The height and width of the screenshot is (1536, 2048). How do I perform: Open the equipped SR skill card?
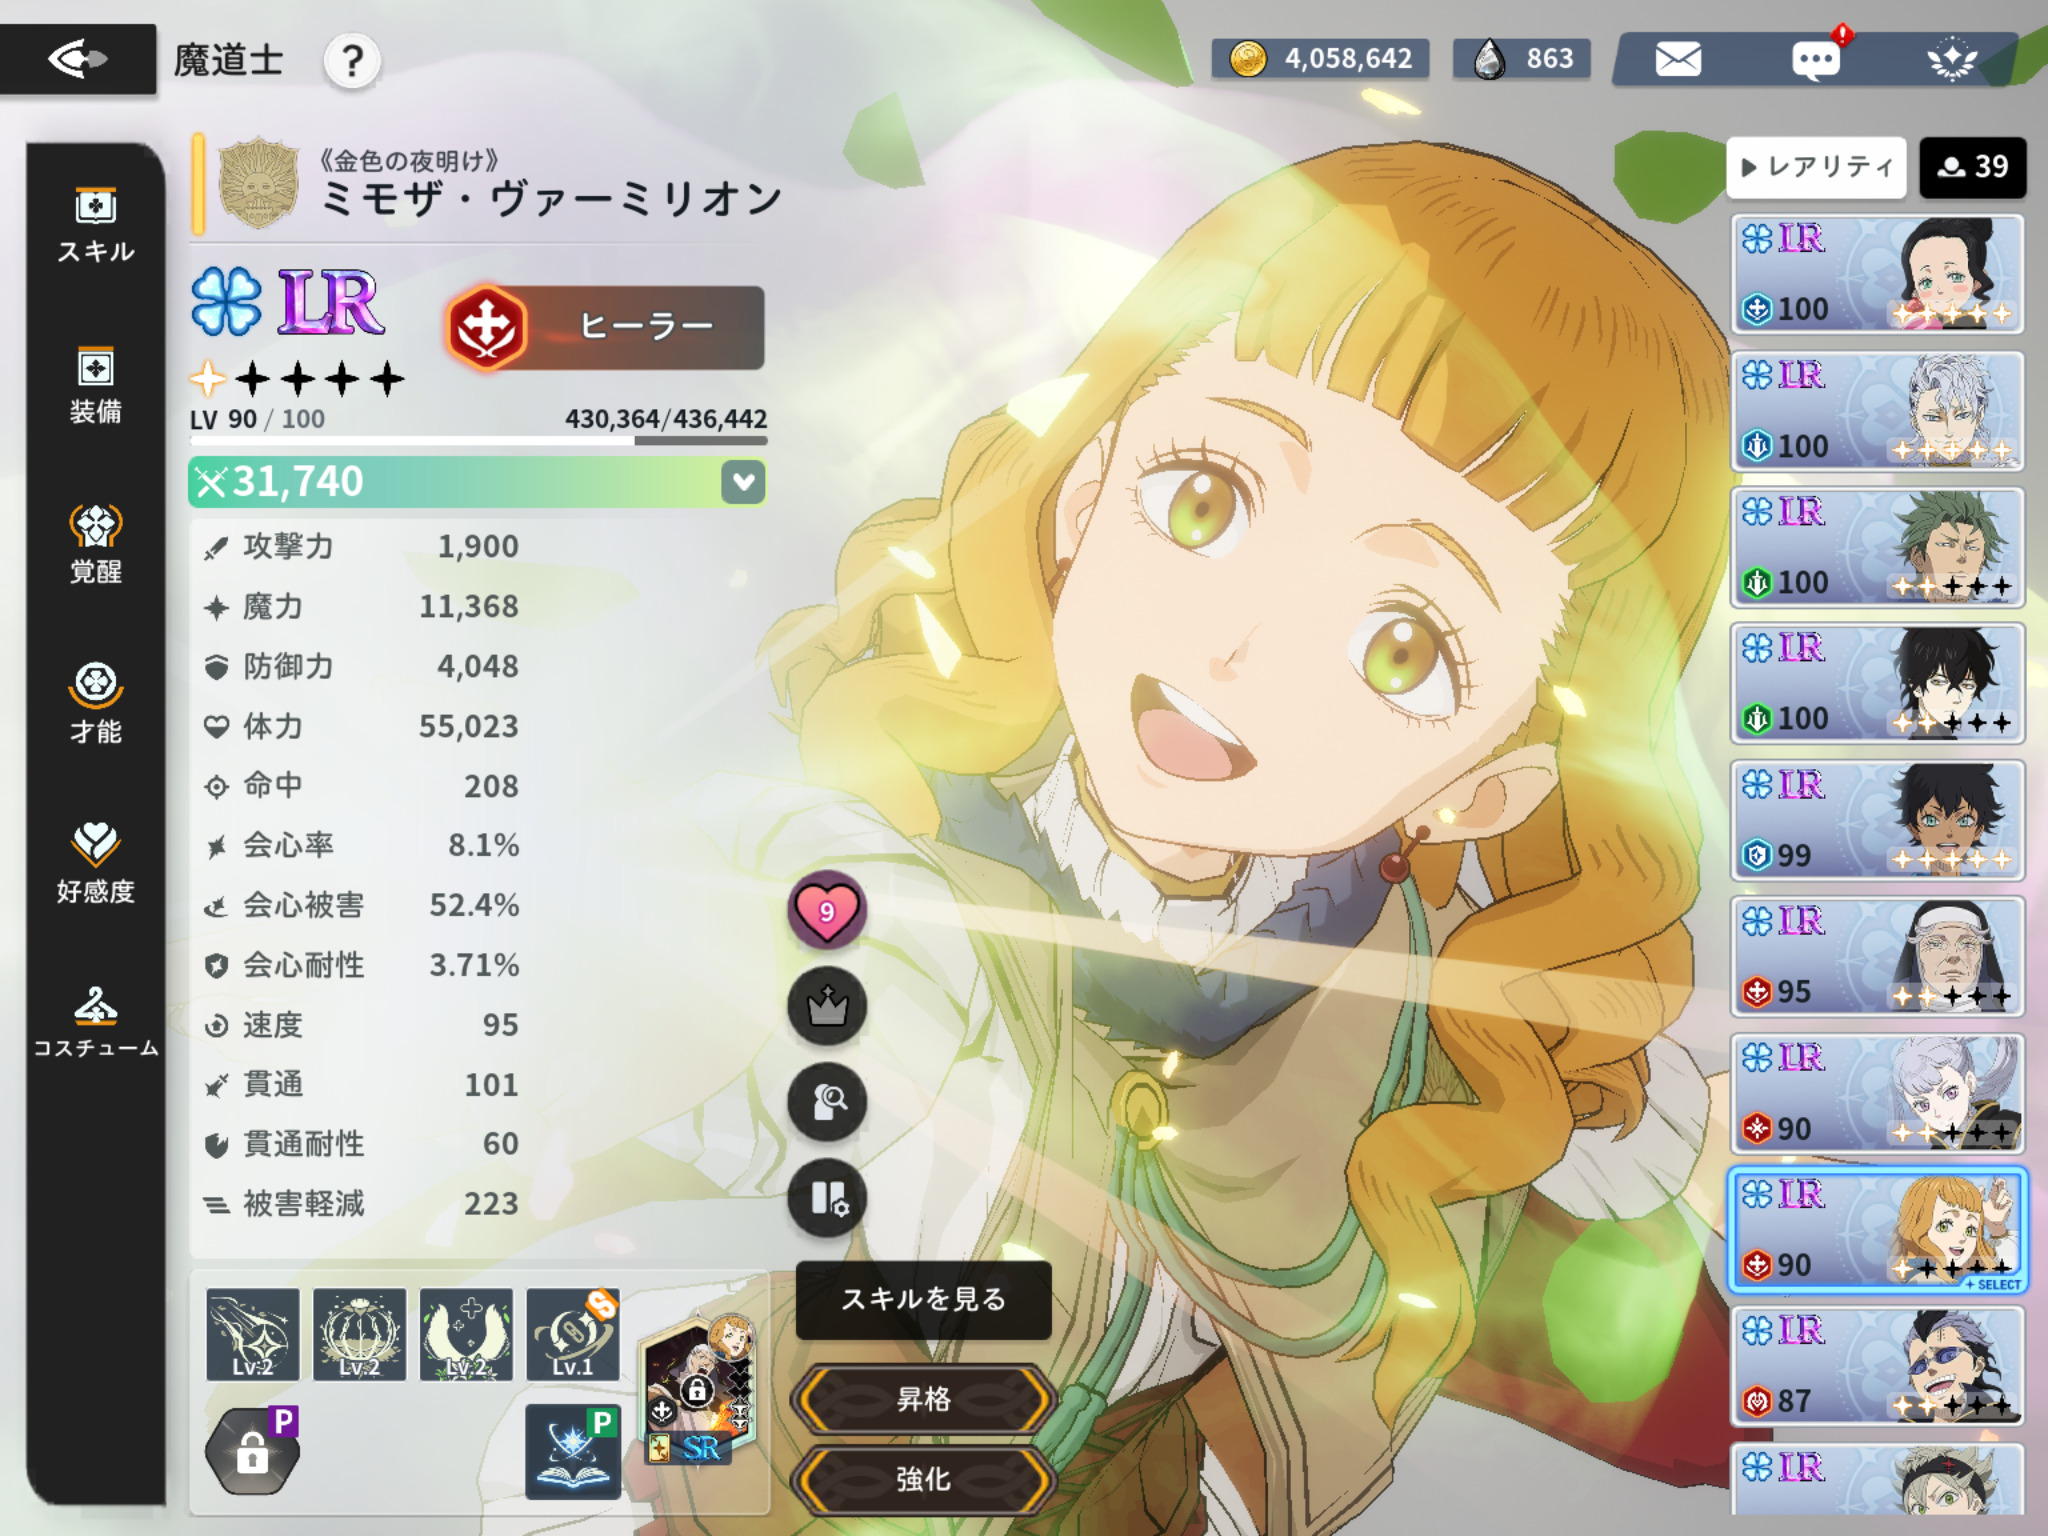[697, 1392]
